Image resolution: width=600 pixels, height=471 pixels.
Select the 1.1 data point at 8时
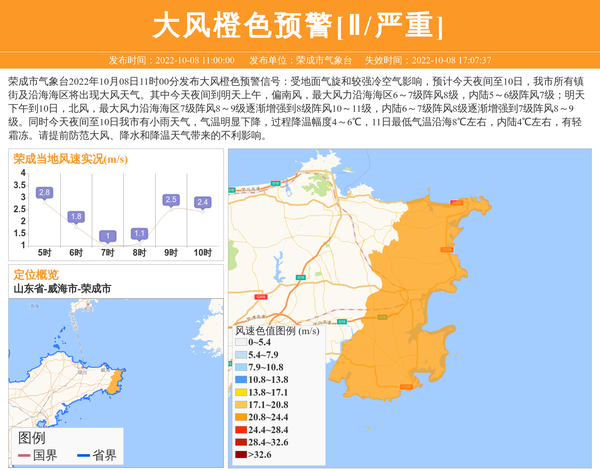pos(139,233)
